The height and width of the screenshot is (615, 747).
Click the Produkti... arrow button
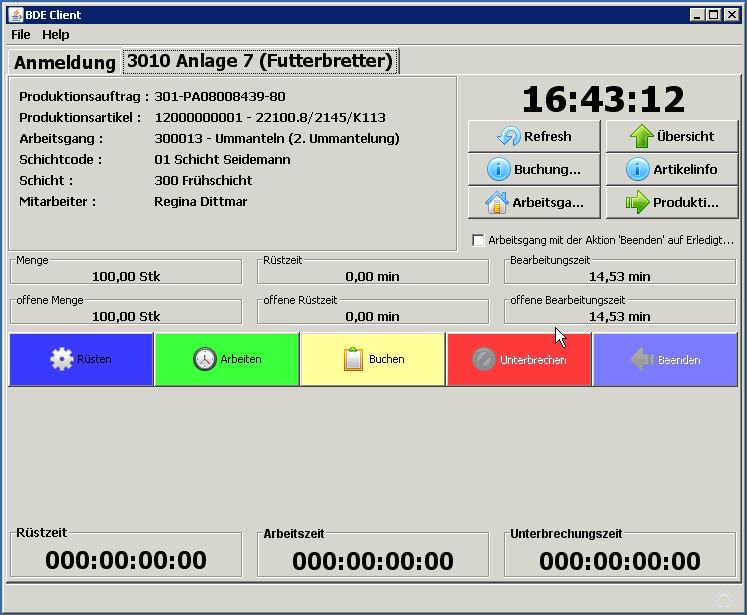click(672, 203)
